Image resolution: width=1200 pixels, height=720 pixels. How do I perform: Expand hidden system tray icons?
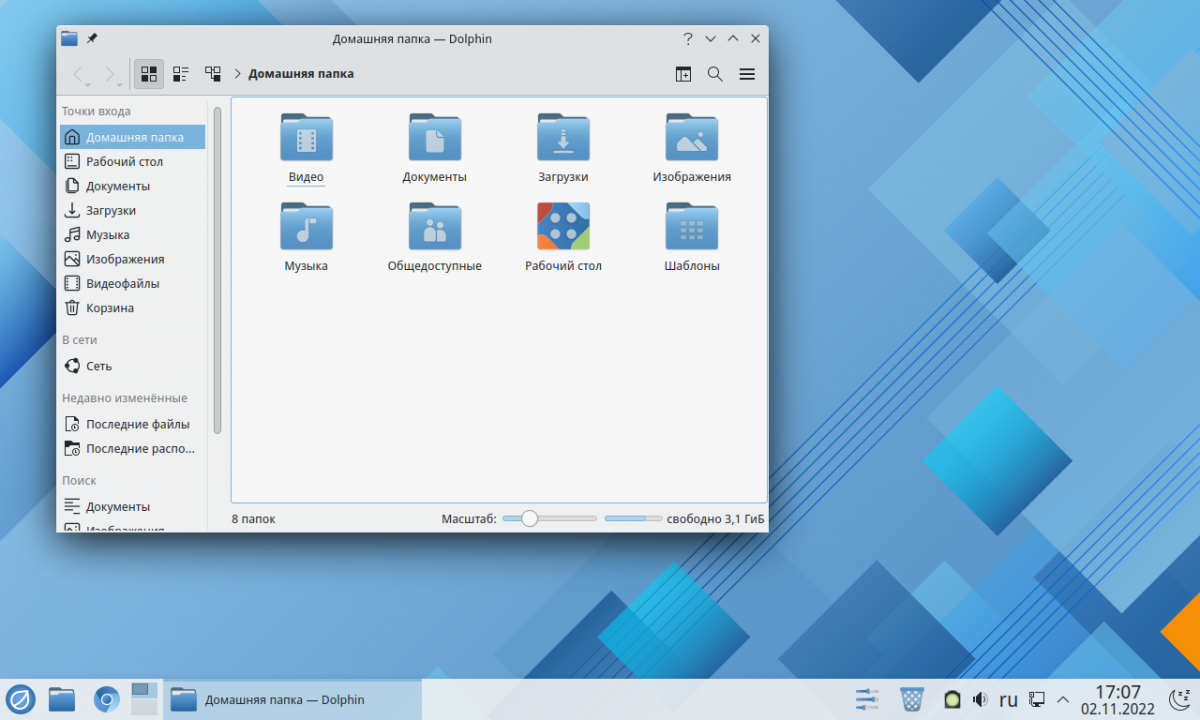click(1063, 699)
